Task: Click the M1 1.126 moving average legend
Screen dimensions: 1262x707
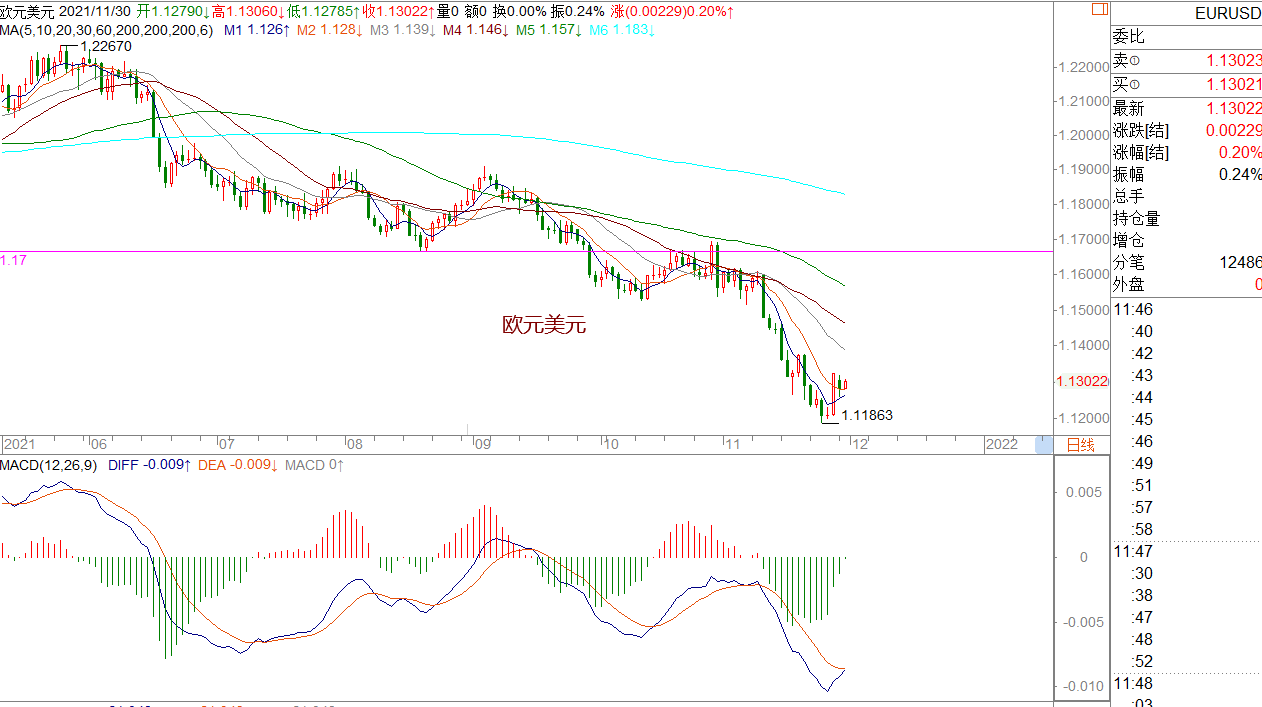Action: pyautogui.click(x=257, y=30)
